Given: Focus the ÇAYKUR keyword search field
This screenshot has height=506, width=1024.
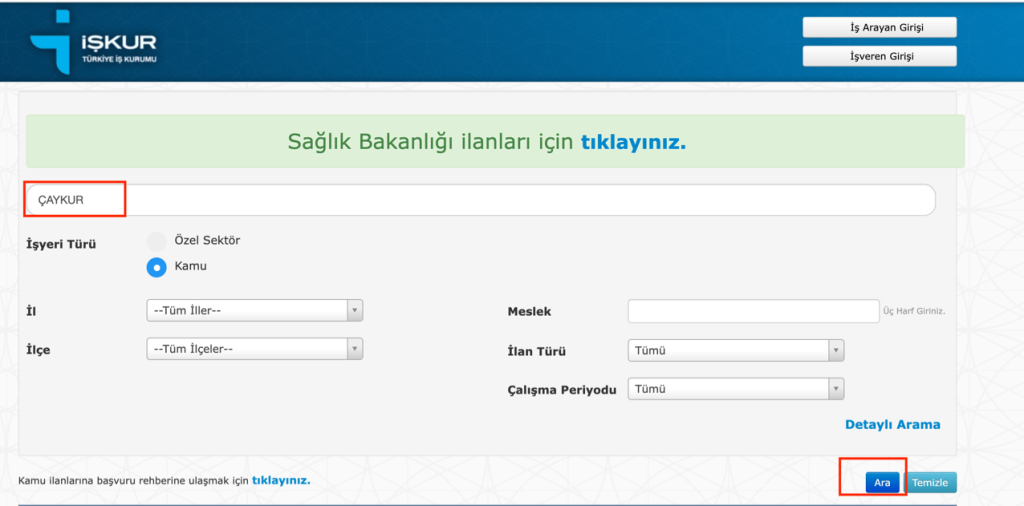Looking at the screenshot, I should (480, 200).
